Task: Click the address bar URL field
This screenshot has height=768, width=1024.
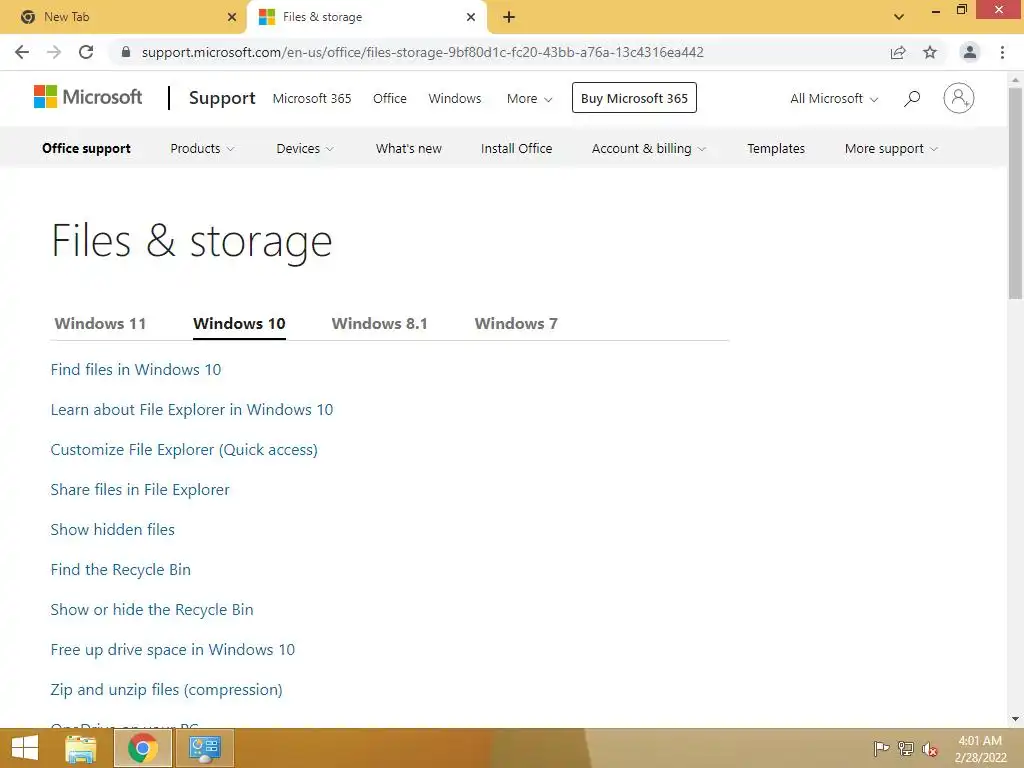Action: click(x=423, y=52)
